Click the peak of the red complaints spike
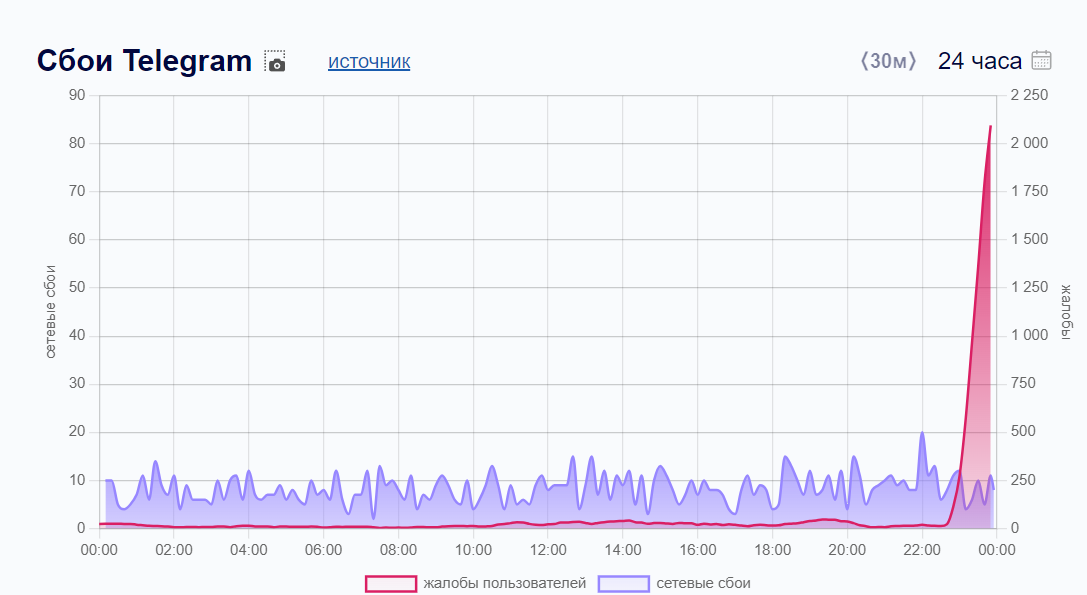The width and height of the screenshot is (1087, 595). [990, 127]
